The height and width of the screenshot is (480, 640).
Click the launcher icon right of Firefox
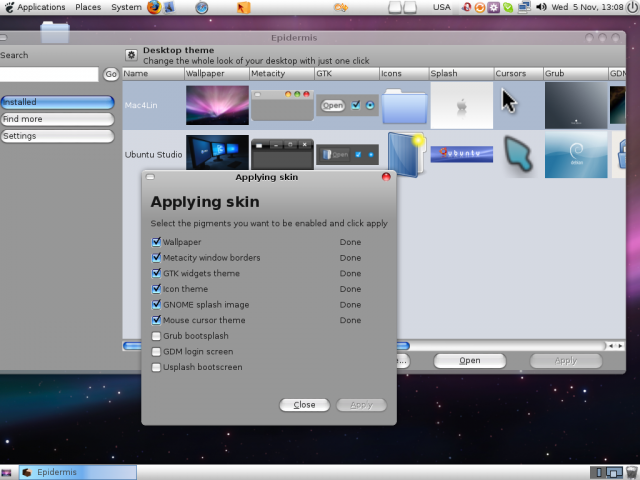coord(169,7)
